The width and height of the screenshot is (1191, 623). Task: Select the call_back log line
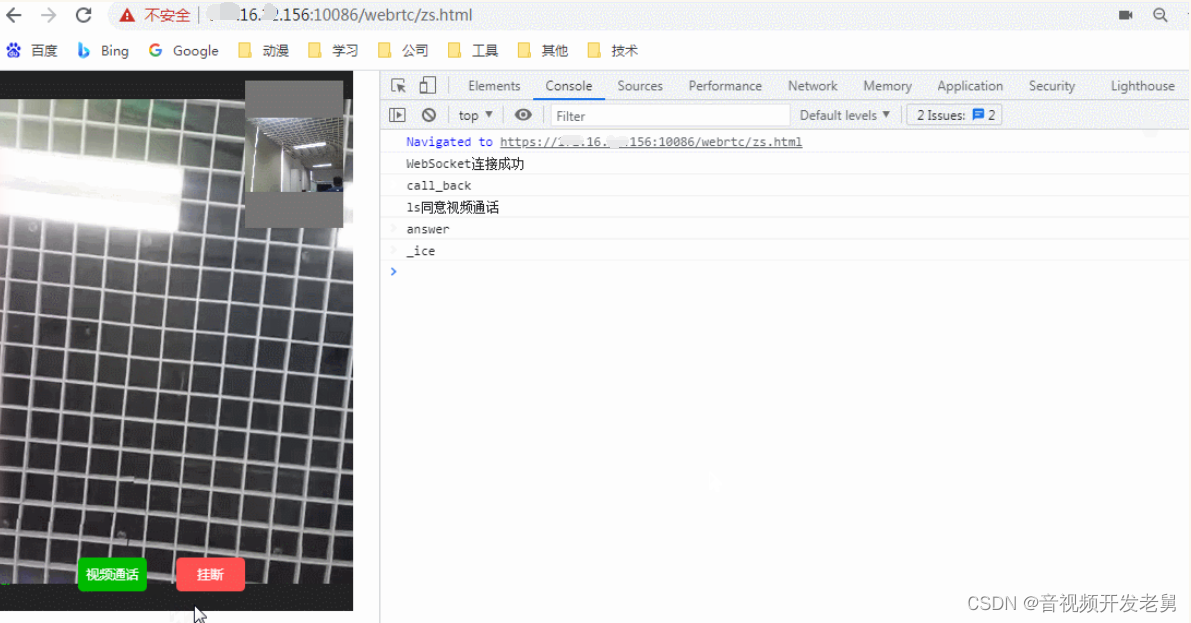(439, 185)
